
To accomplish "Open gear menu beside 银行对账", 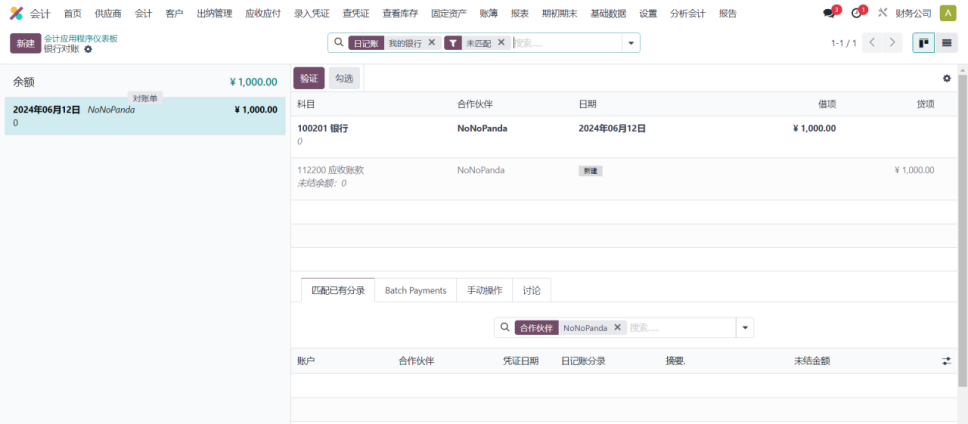I will coord(88,49).
